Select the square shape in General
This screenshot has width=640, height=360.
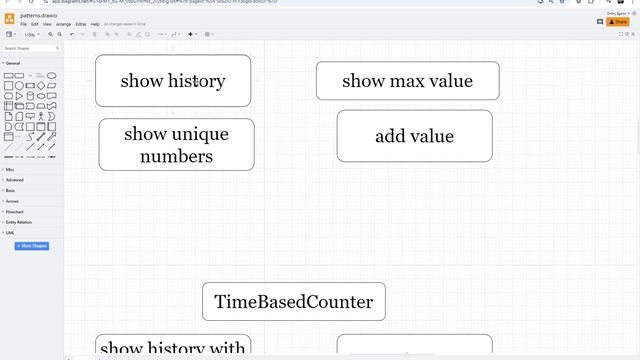coord(8,86)
